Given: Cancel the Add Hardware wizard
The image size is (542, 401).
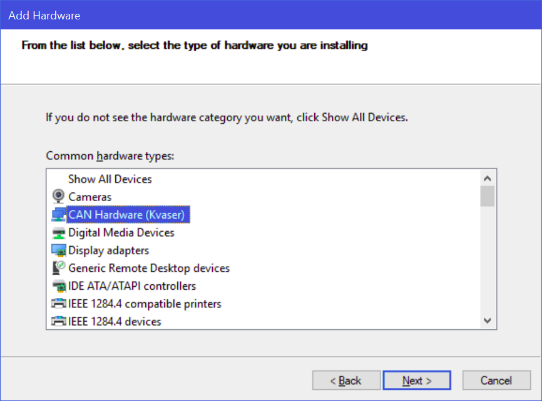Looking at the screenshot, I should click(x=496, y=381).
